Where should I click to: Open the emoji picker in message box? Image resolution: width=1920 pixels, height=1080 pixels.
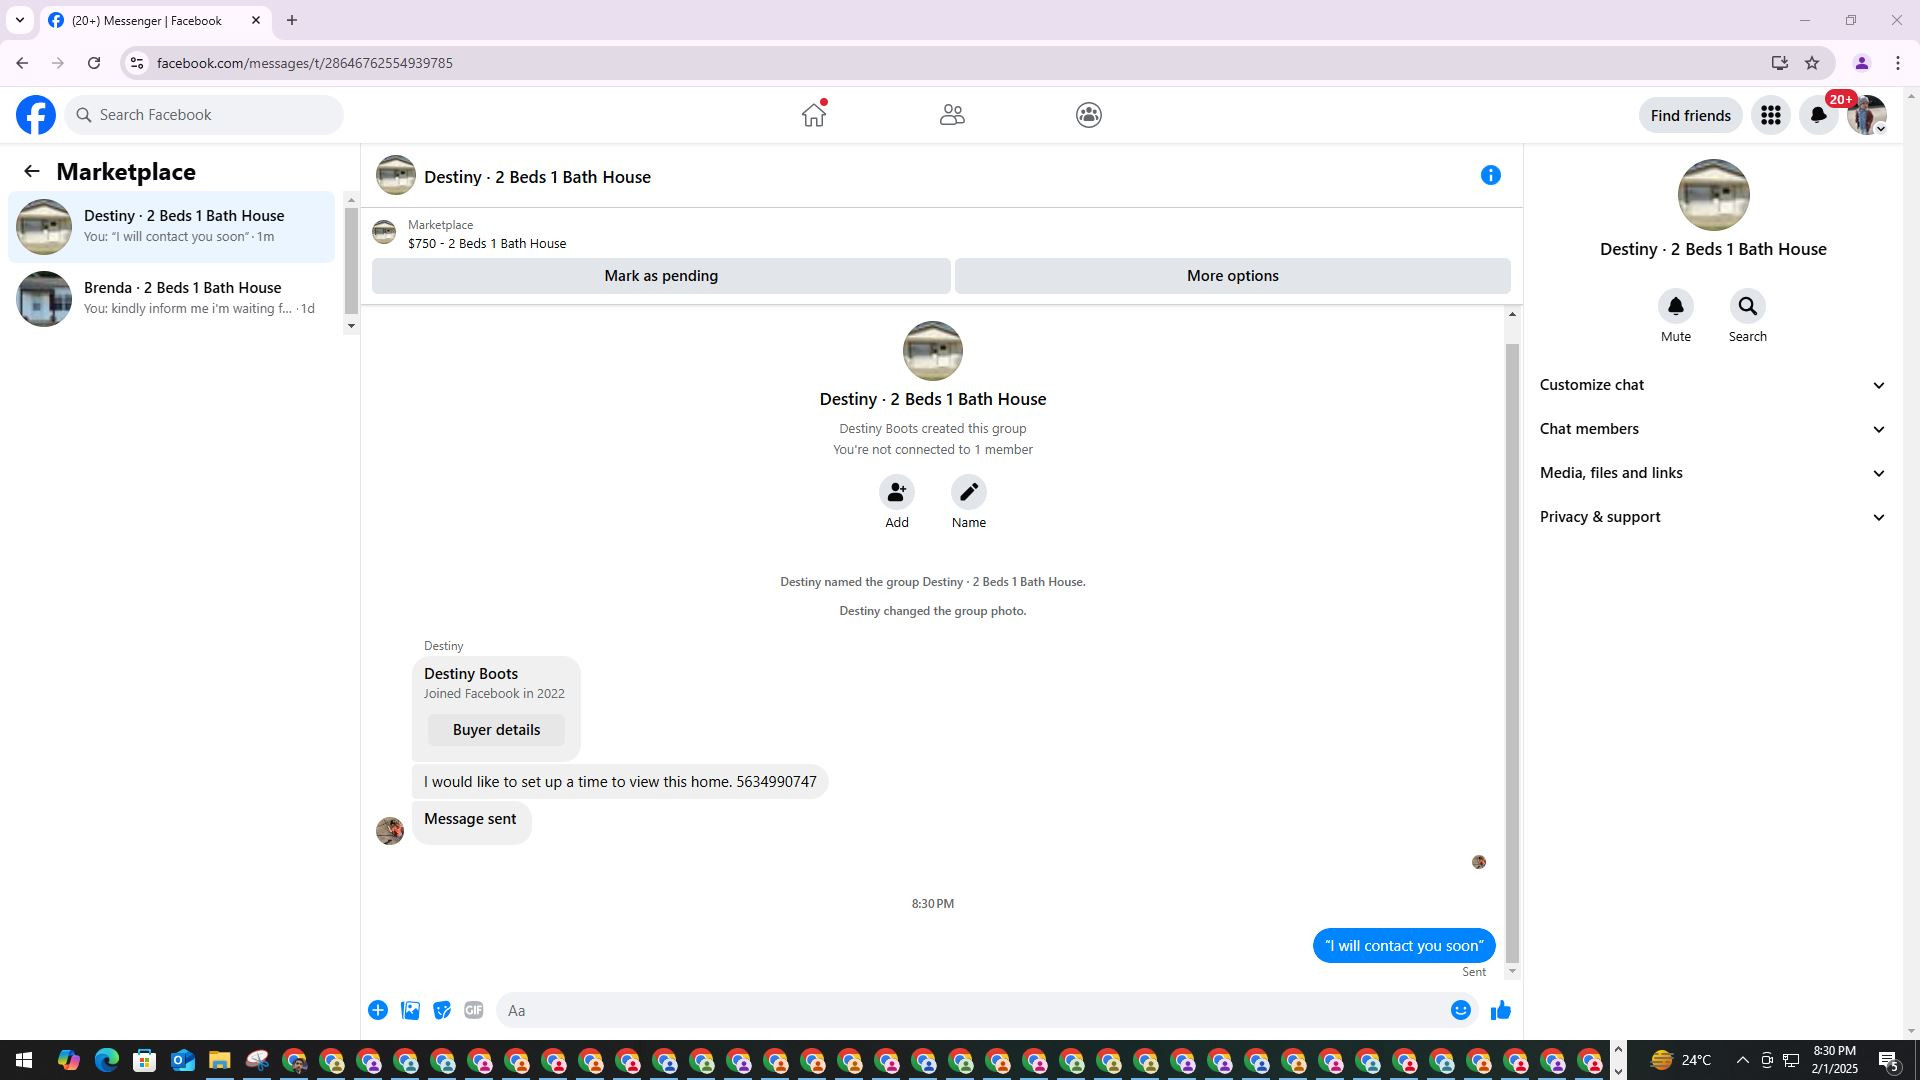(1460, 1011)
